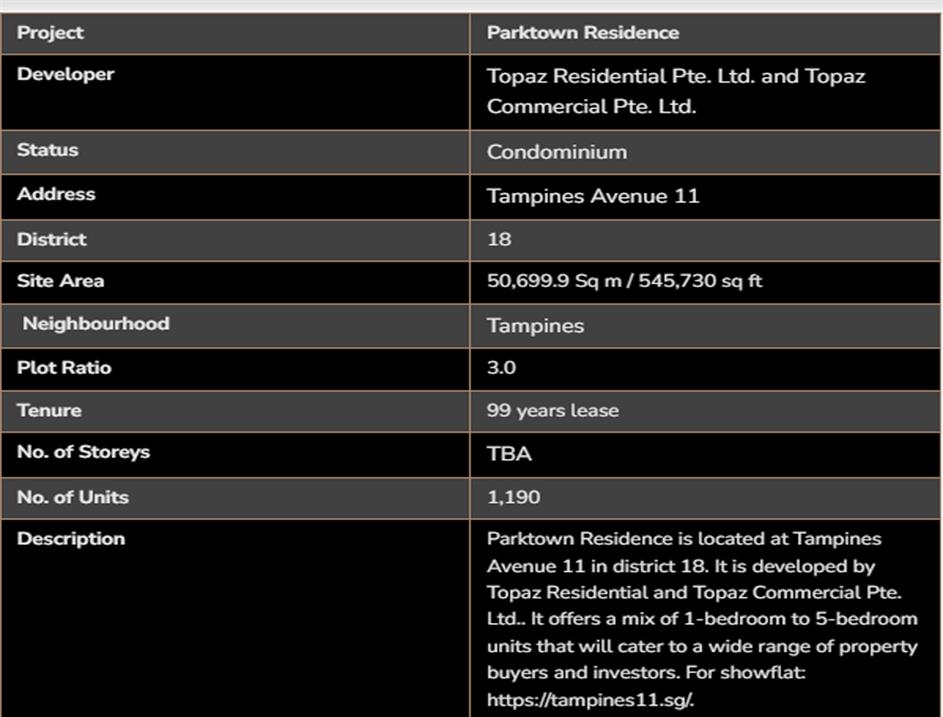Click the Description row label

(x=71, y=539)
